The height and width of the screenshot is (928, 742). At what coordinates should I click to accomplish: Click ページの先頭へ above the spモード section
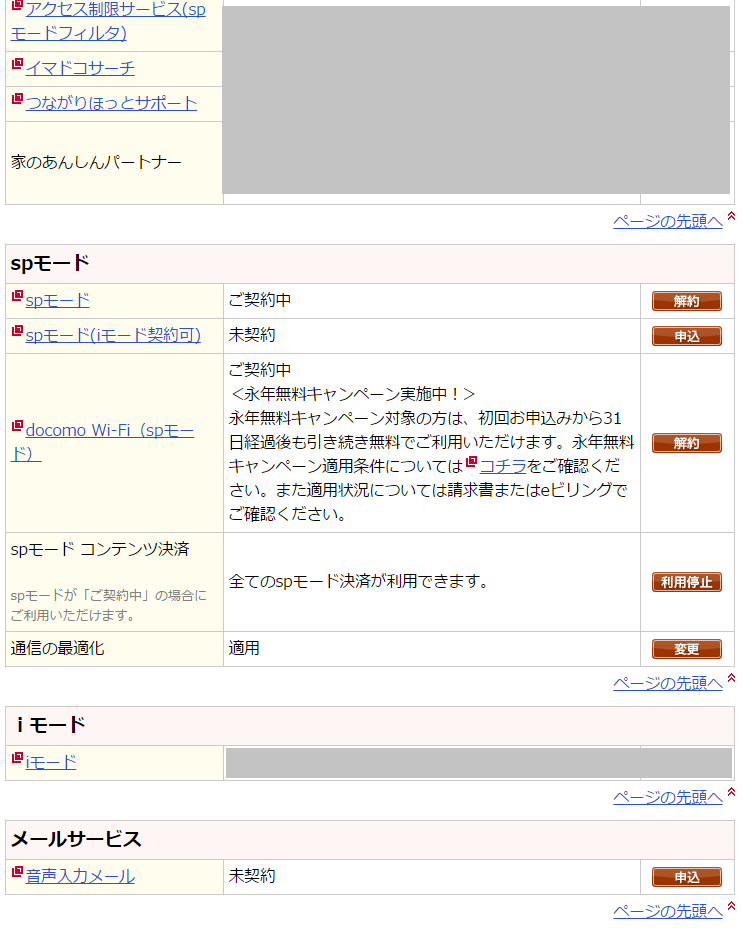tap(667, 221)
